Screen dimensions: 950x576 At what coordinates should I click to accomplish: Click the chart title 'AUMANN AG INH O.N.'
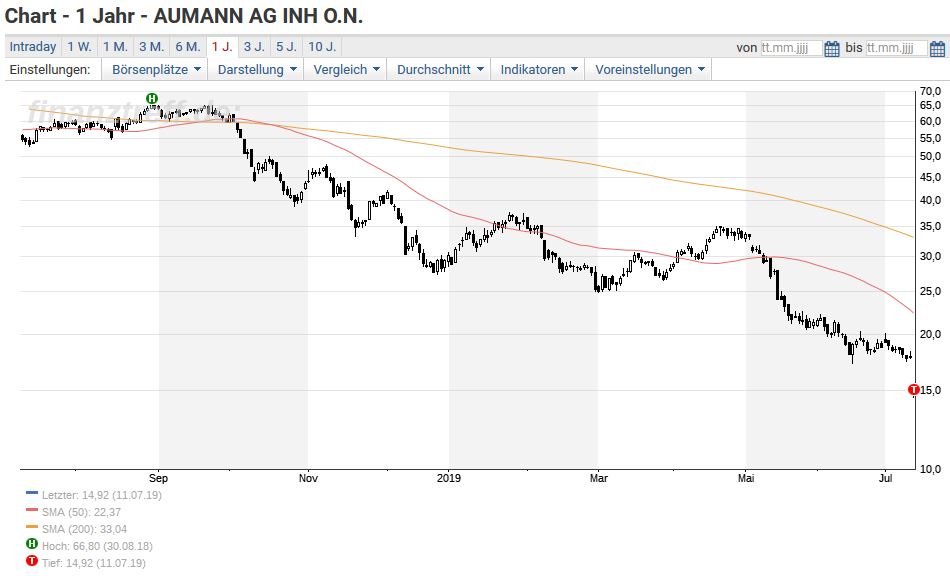258,16
